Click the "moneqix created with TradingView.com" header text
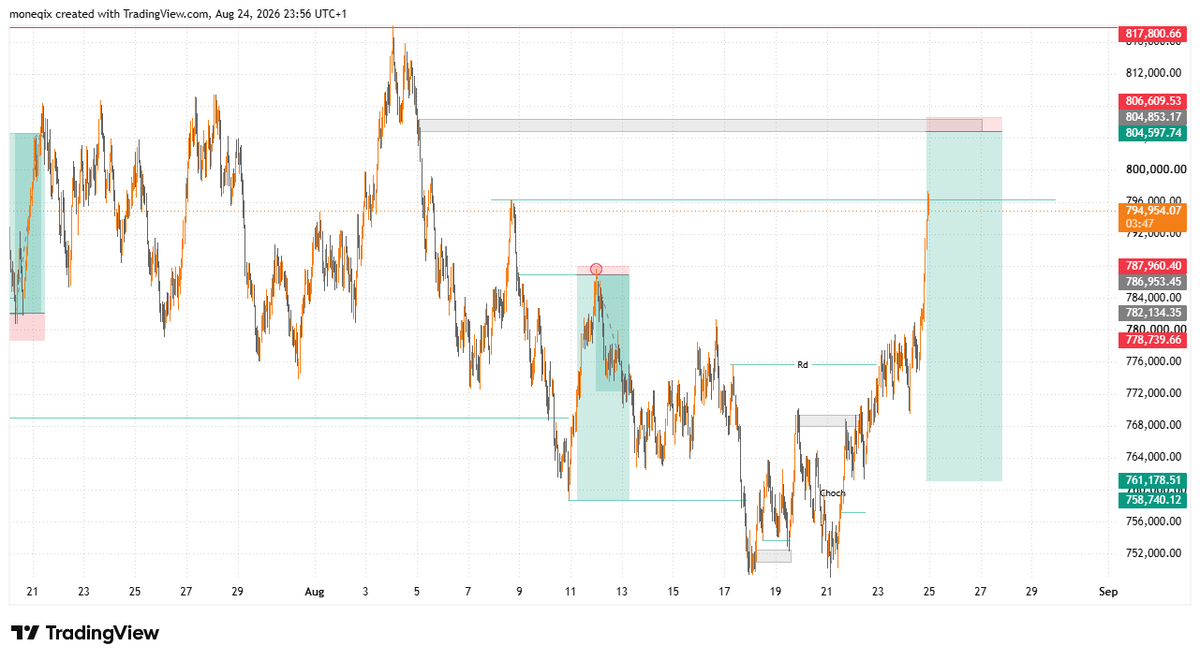The height and width of the screenshot is (661, 1200). point(112,14)
